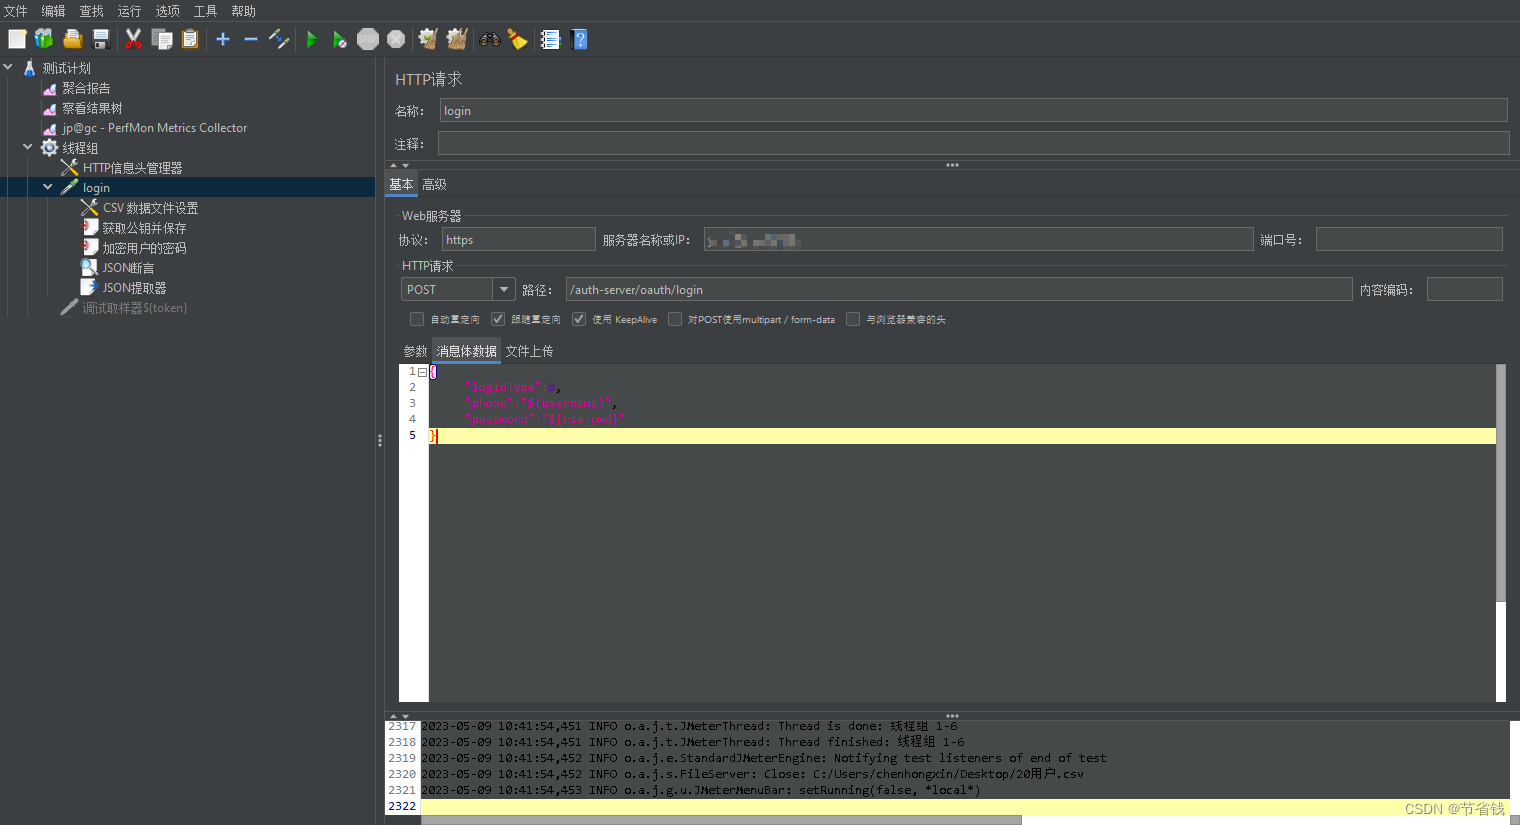Uncheck the 跟随重定向 checkbox
Viewport: 1520px width, 825px height.
point(498,319)
